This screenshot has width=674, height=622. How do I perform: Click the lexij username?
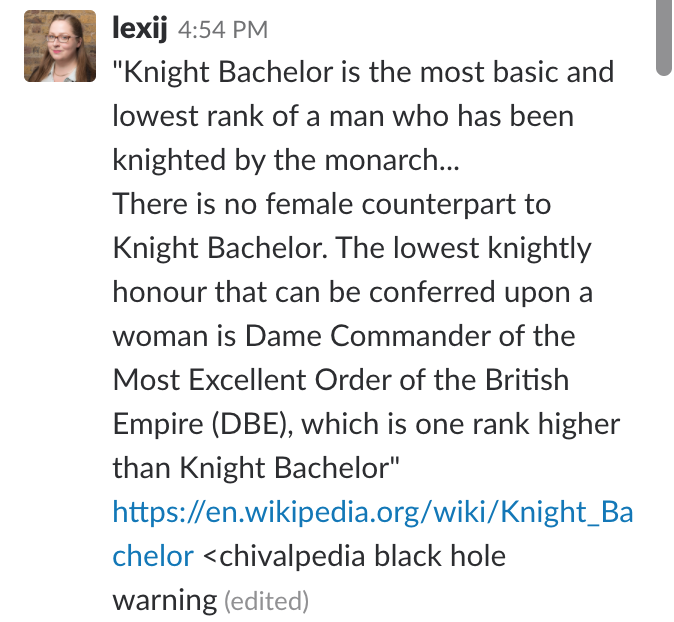click(140, 29)
